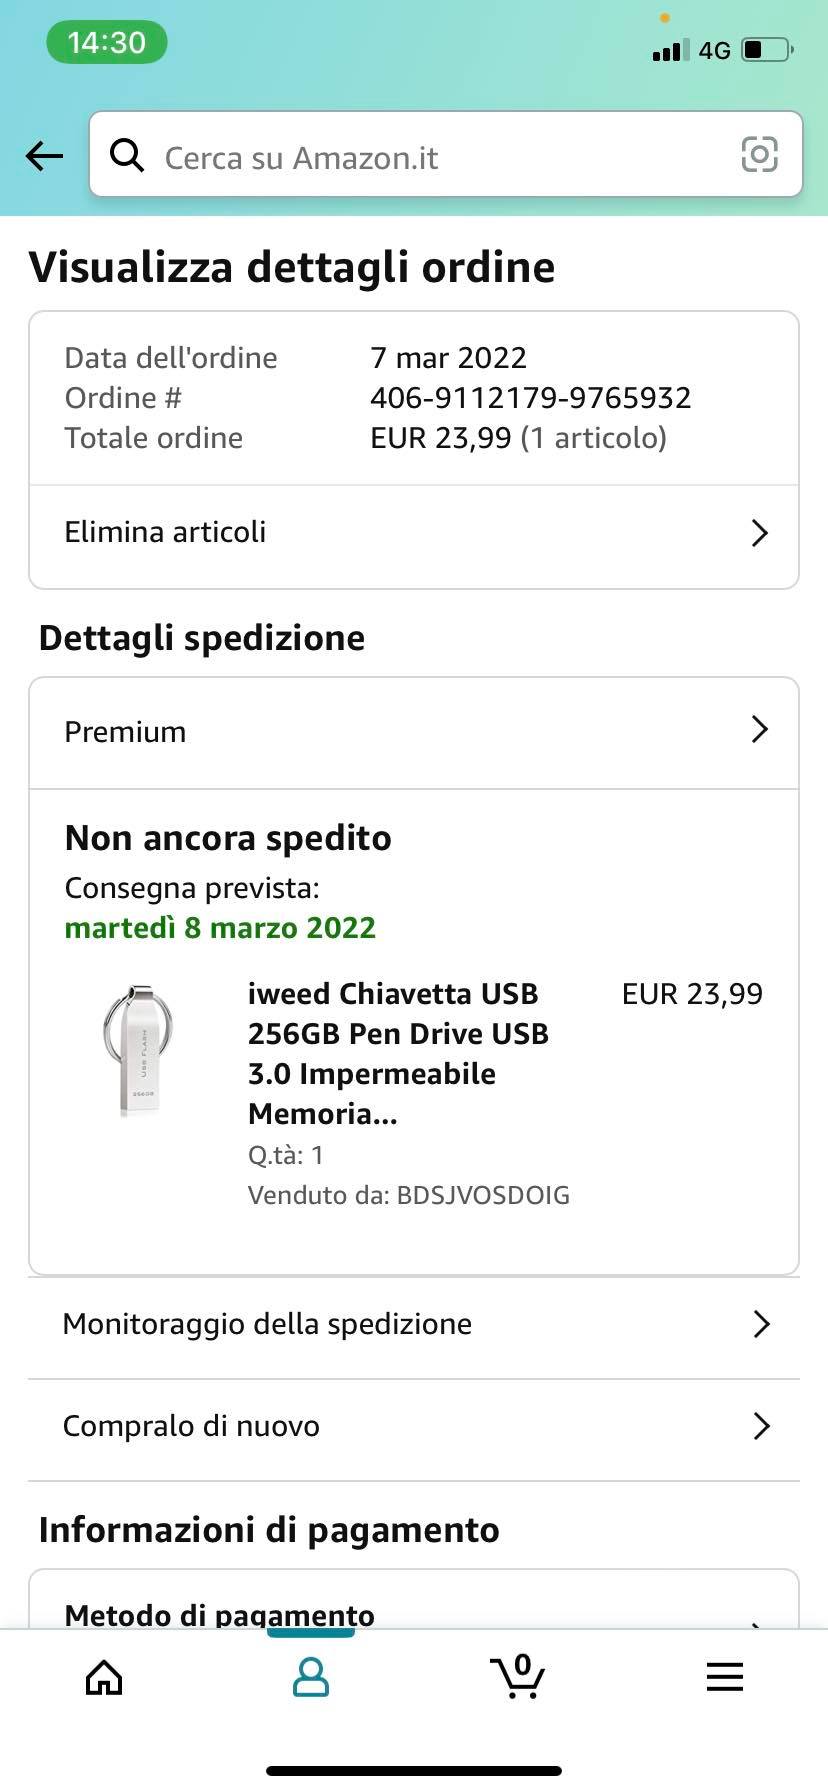Open the iweed Chiavetta USB product link
The width and height of the screenshot is (828, 1792).
click(398, 1053)
